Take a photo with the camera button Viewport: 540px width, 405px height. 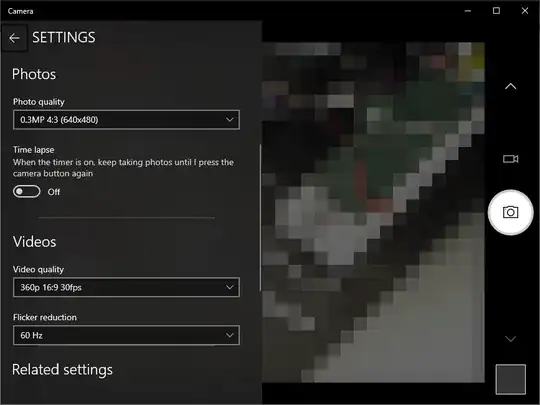510,212
